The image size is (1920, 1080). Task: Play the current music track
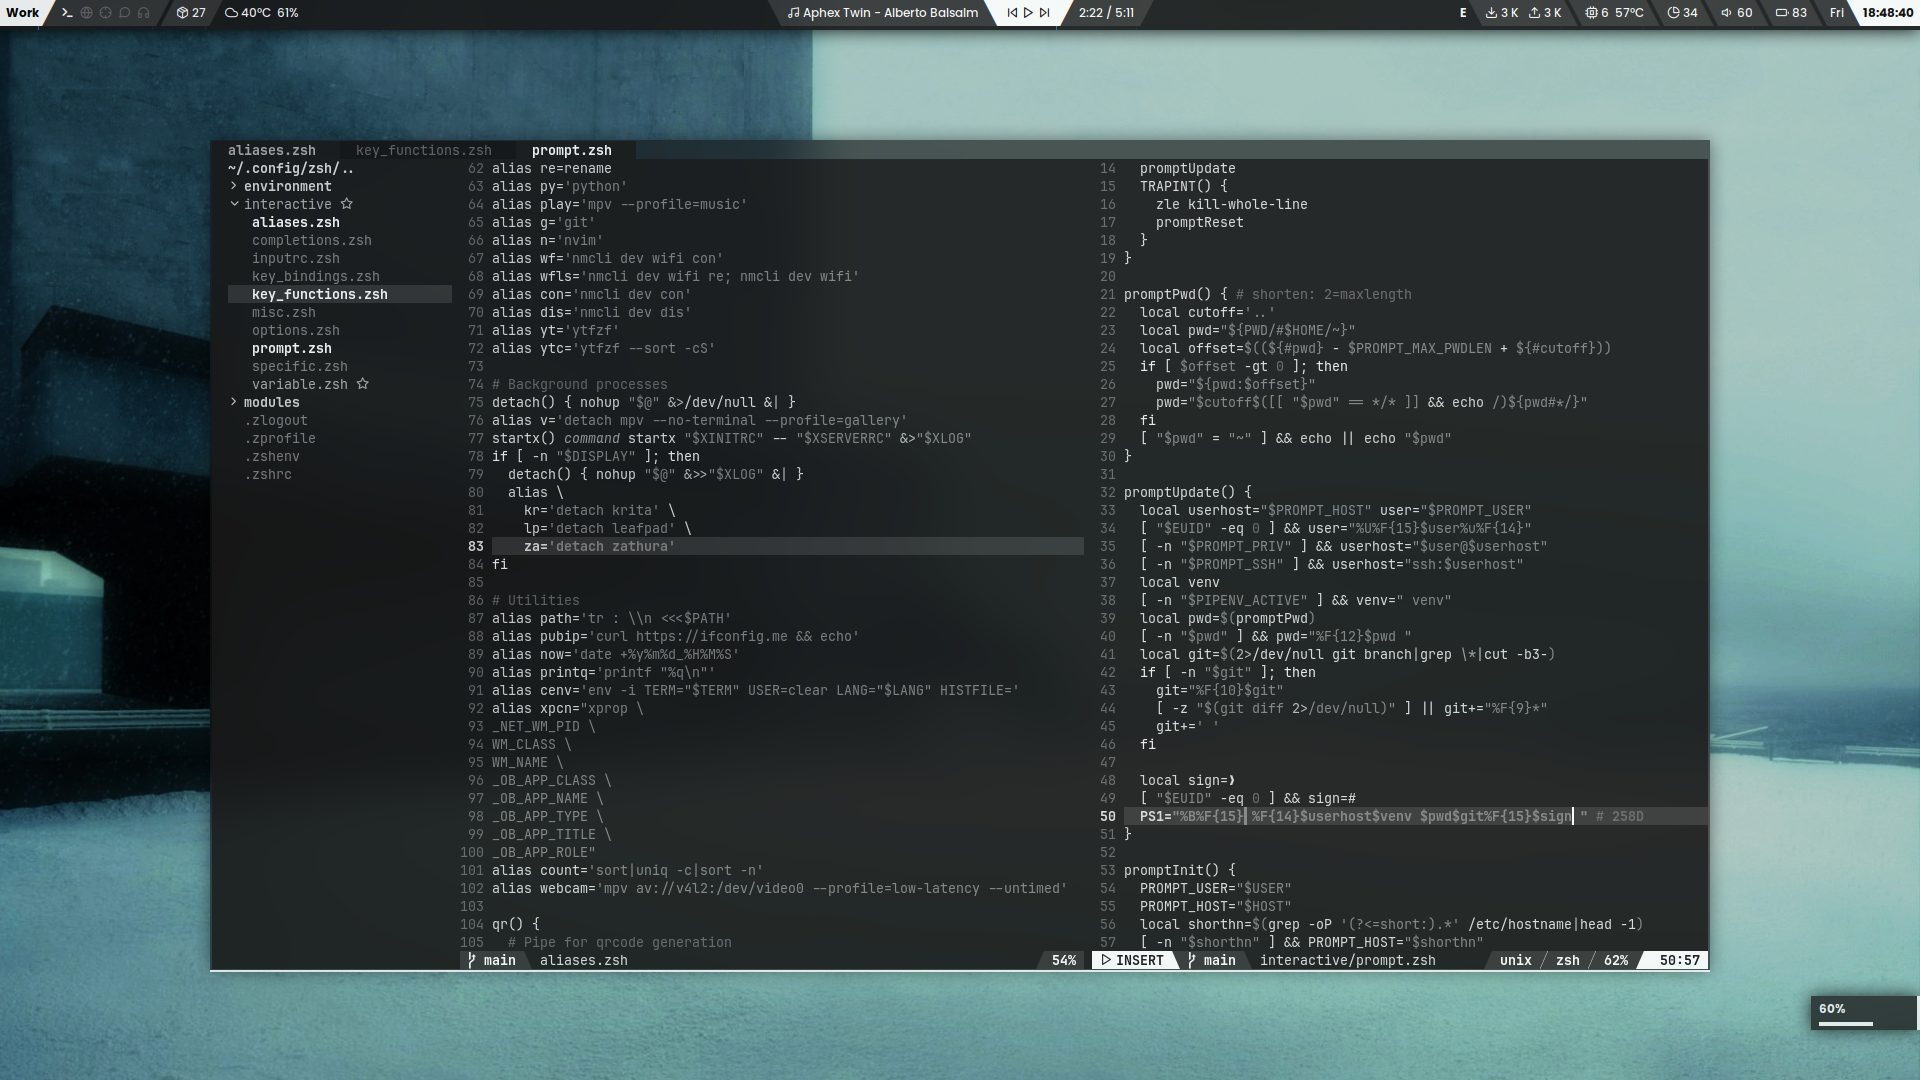(1028, 13)
